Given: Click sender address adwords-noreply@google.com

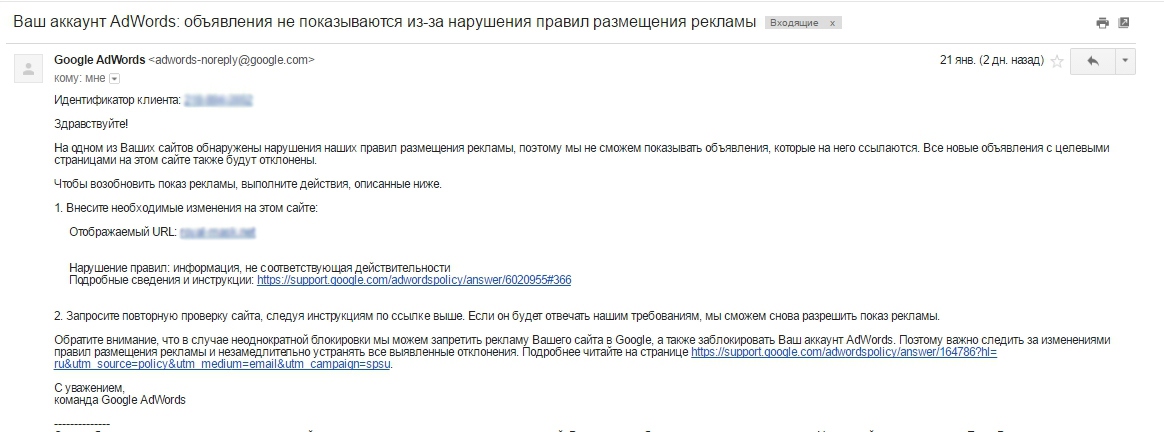Looking at the screenshot, I should pos(232,60).
